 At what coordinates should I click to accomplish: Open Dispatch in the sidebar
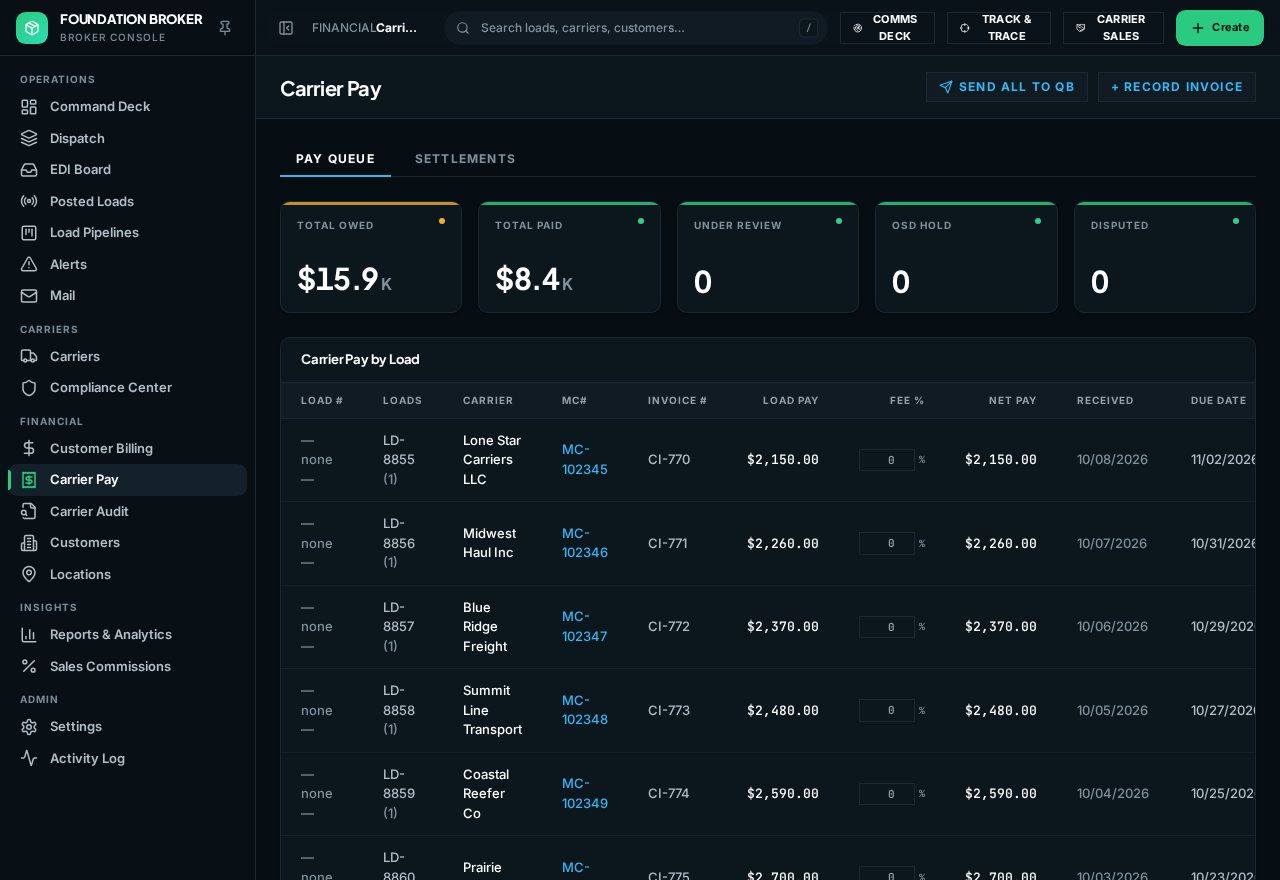click(127, 138)
